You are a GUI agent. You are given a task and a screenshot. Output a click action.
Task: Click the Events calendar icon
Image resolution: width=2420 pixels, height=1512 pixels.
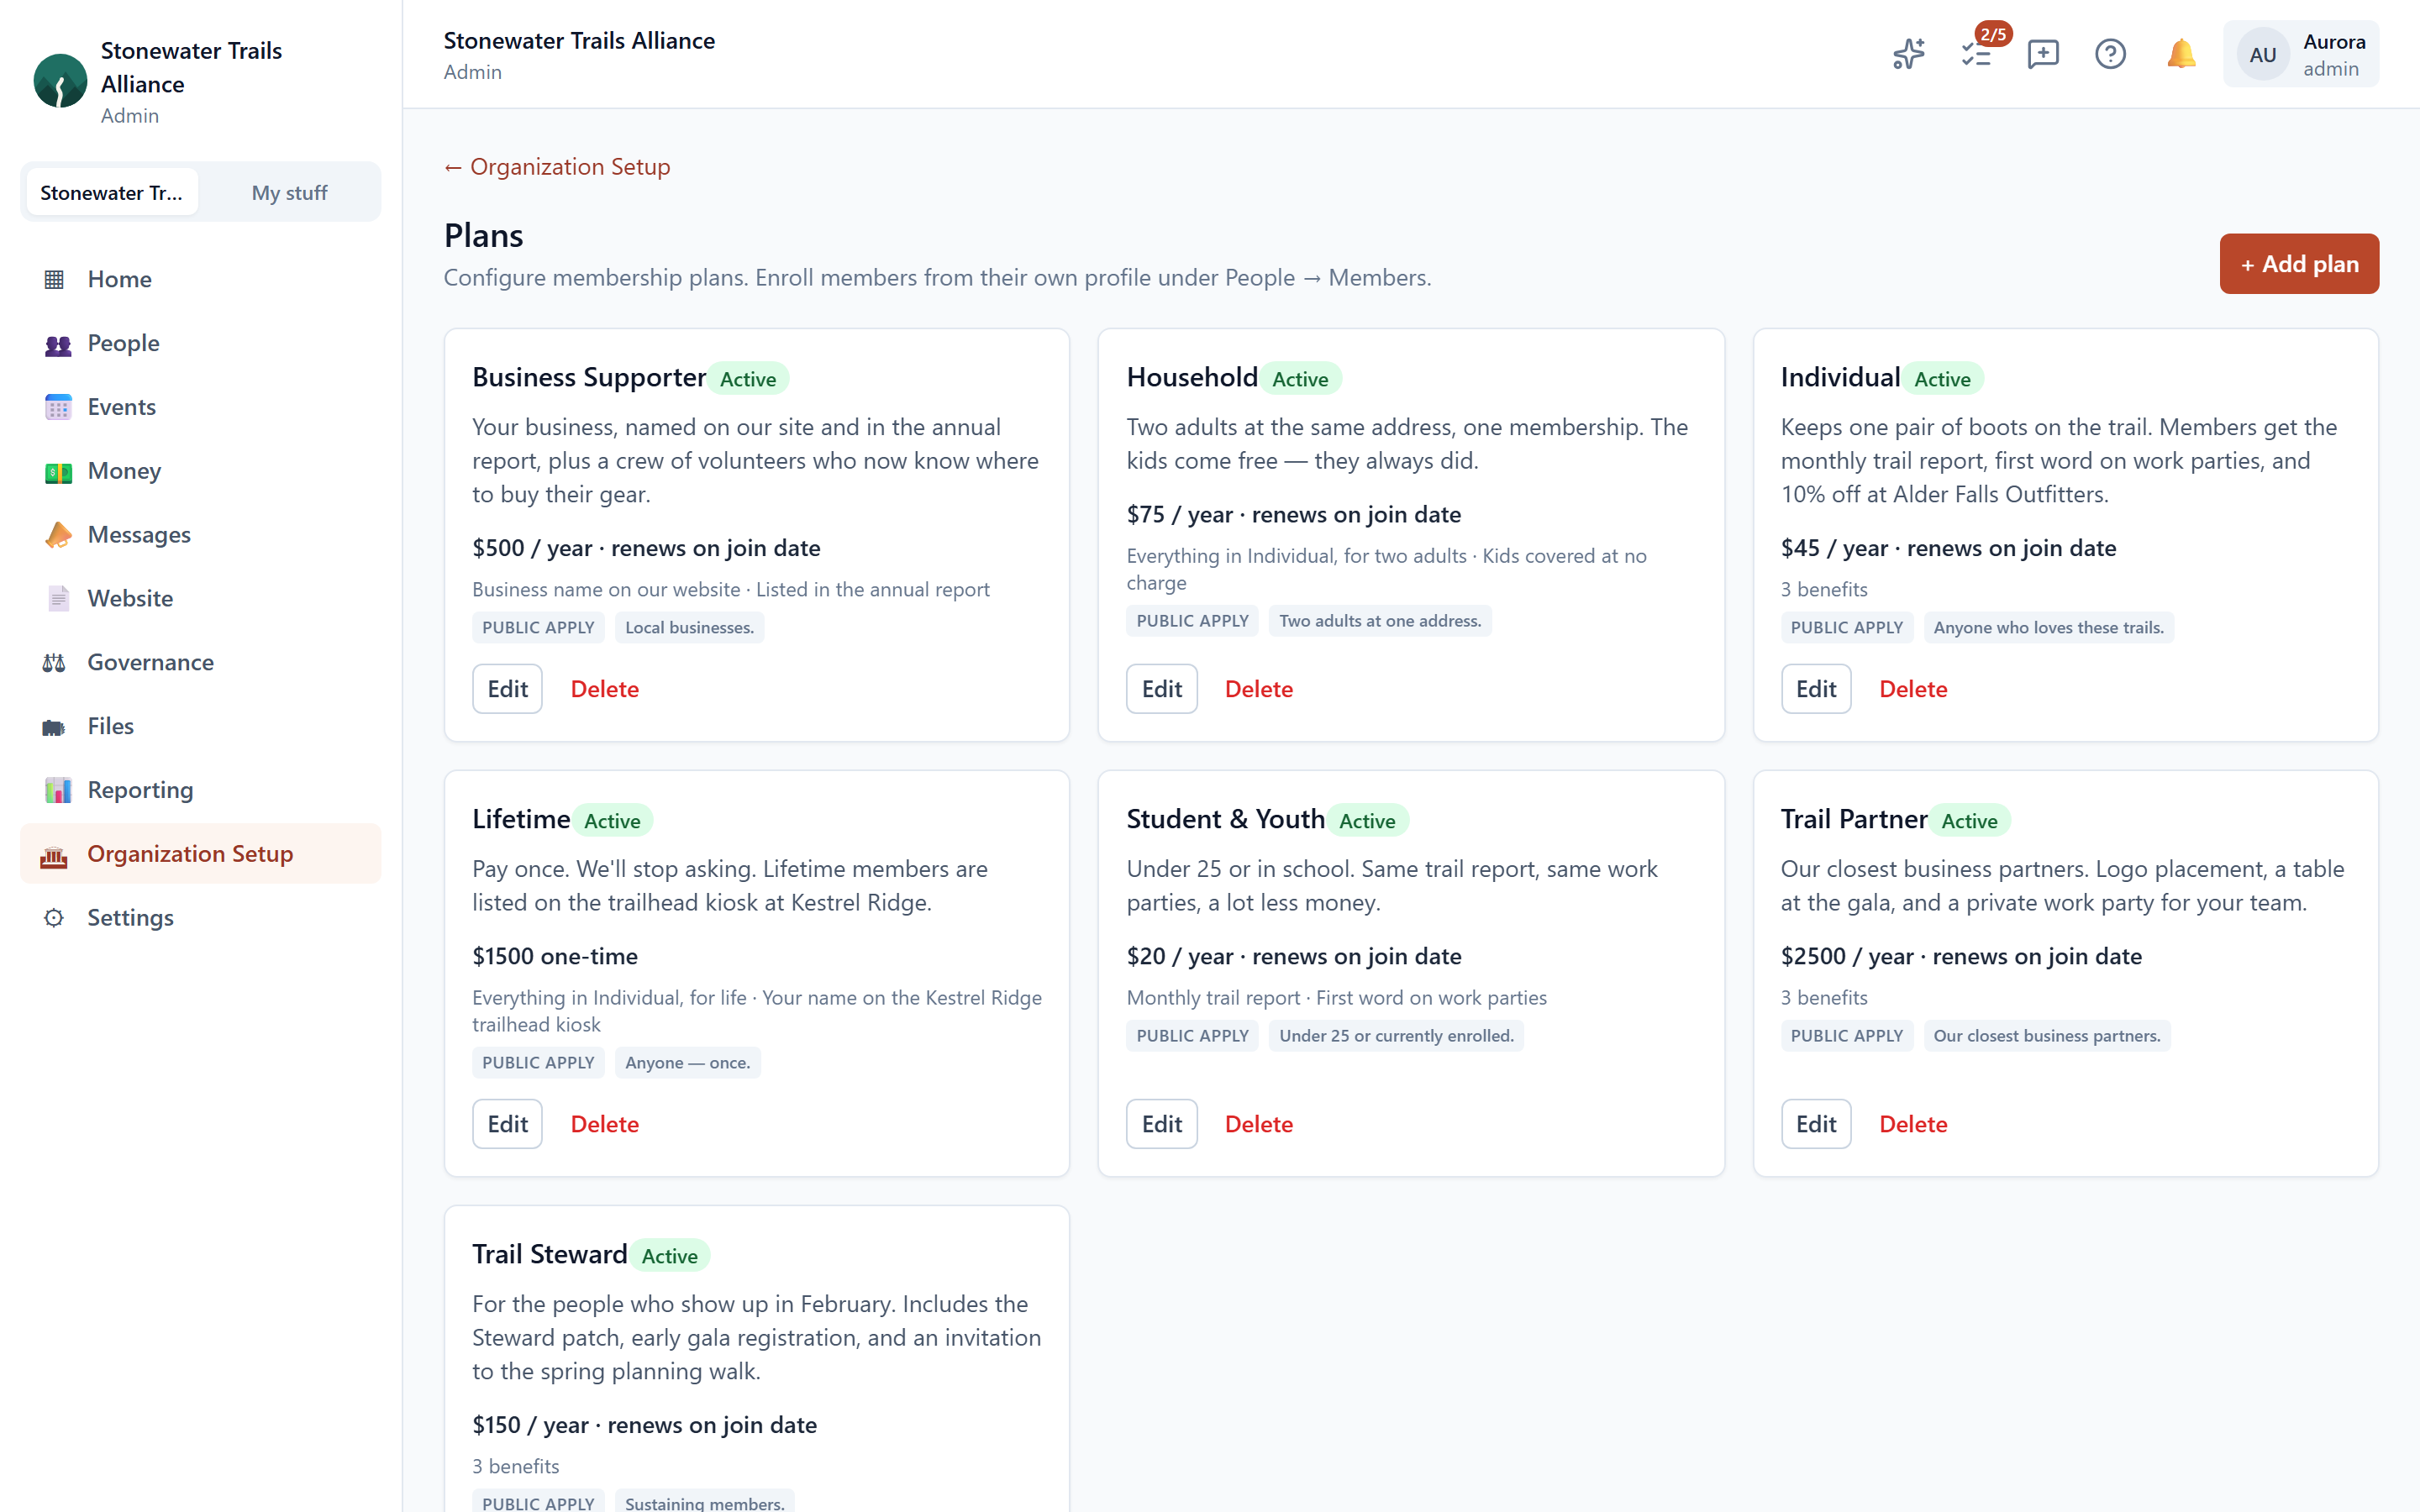click(58, 407)
